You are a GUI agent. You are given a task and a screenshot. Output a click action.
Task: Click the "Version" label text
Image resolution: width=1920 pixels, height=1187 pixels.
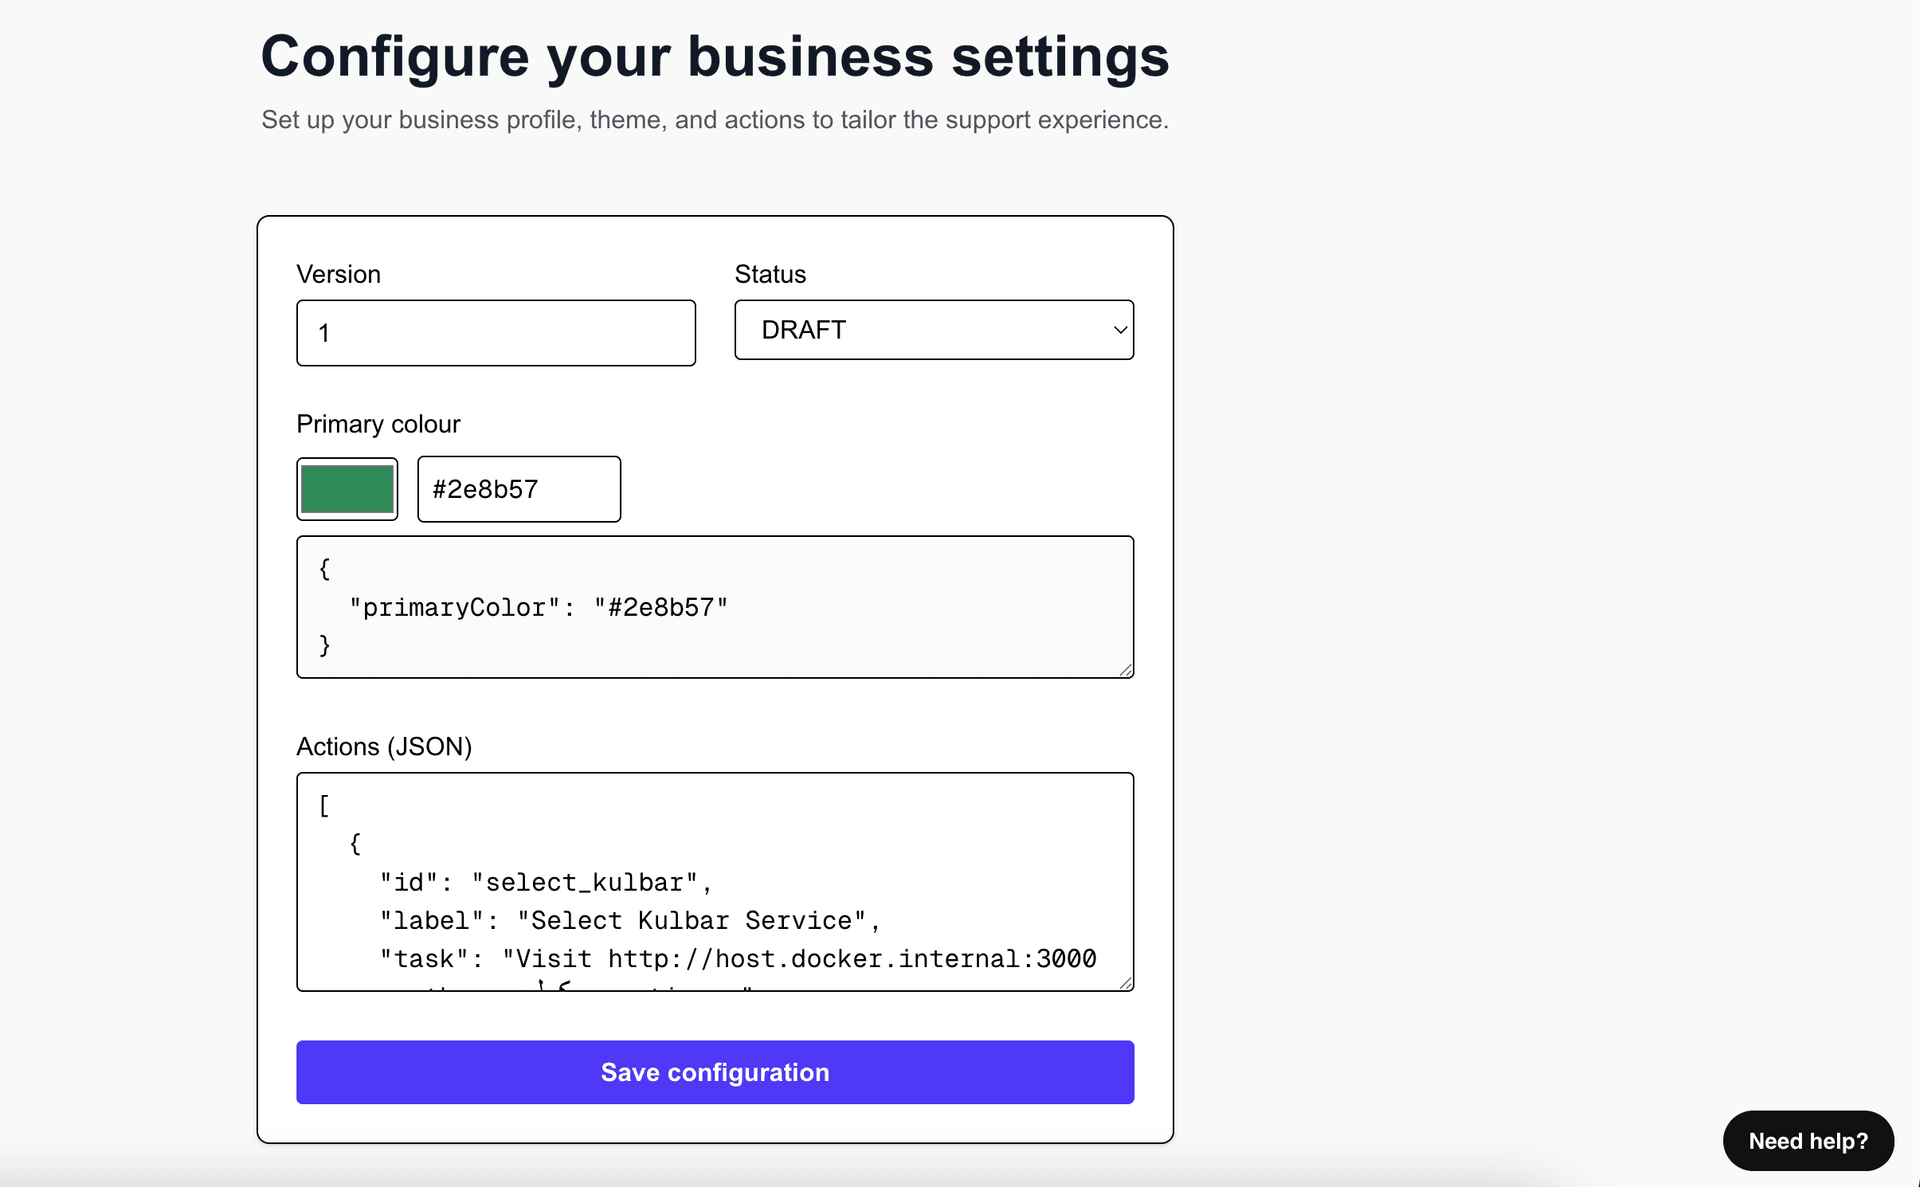338,274
